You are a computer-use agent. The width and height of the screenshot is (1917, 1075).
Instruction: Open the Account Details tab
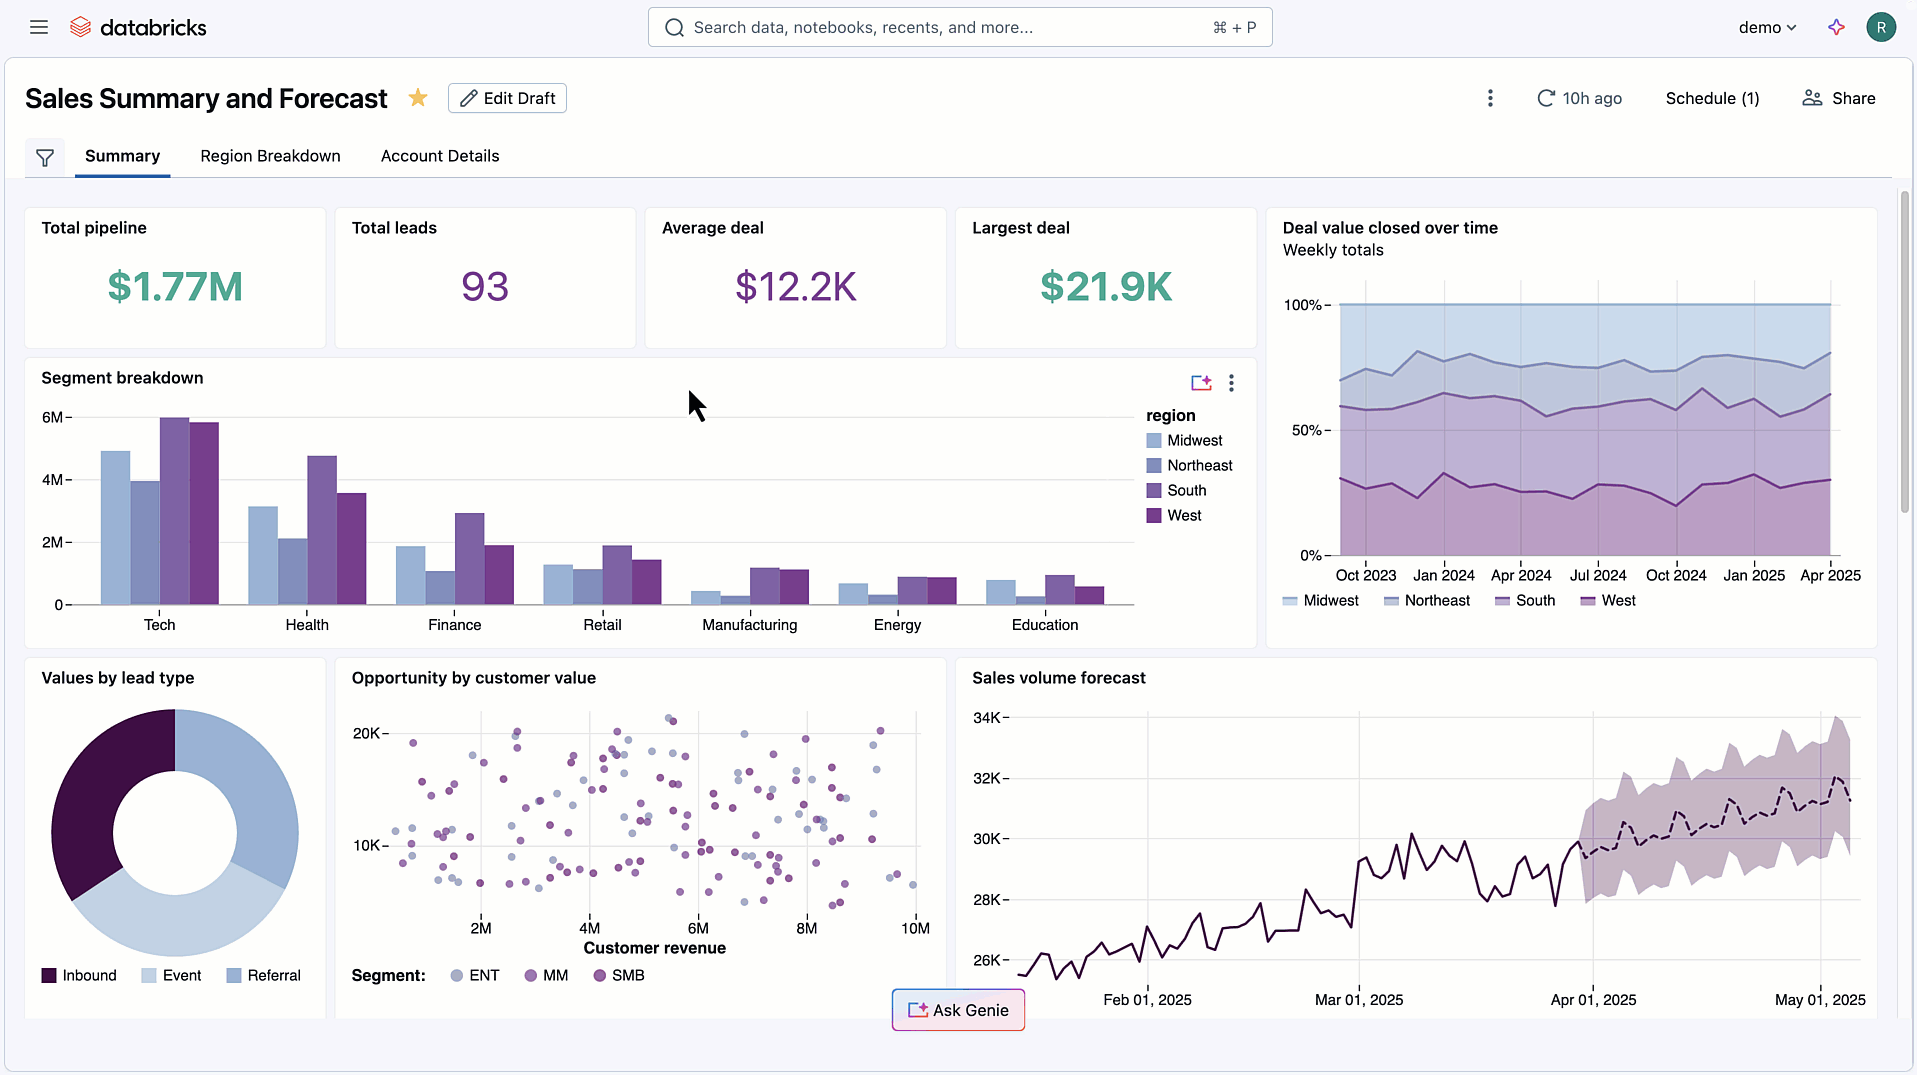[x=439, y=156]
